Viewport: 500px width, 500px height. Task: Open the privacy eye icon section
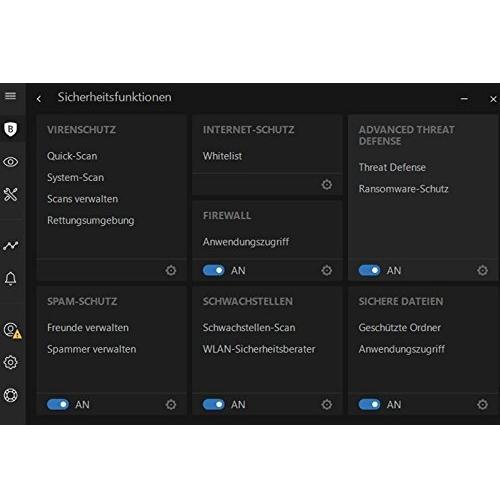[x=10, y=162]
